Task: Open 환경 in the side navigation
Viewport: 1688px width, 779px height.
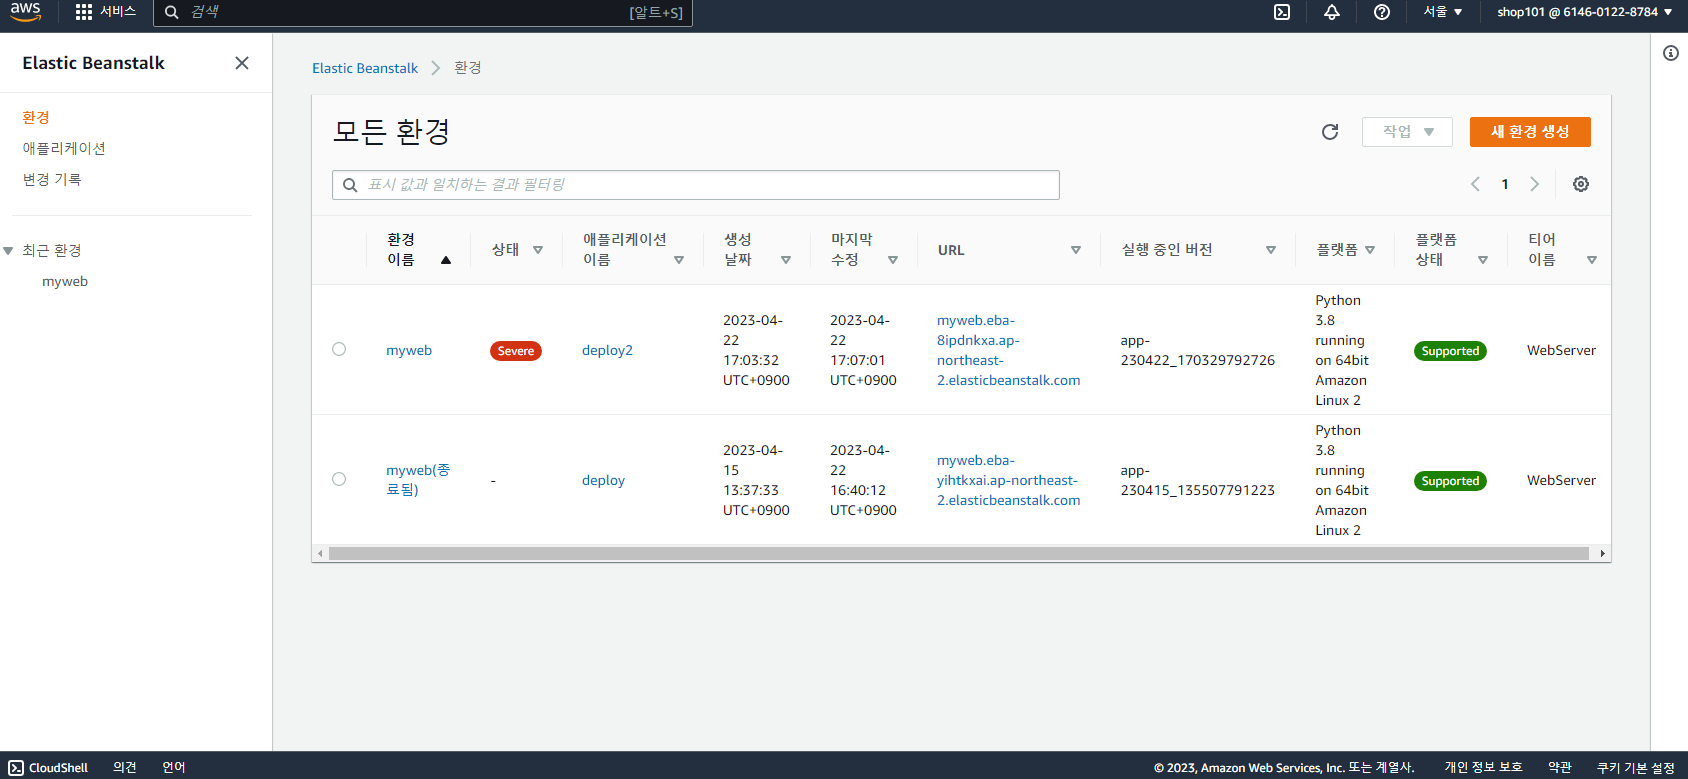Action: 36,117
